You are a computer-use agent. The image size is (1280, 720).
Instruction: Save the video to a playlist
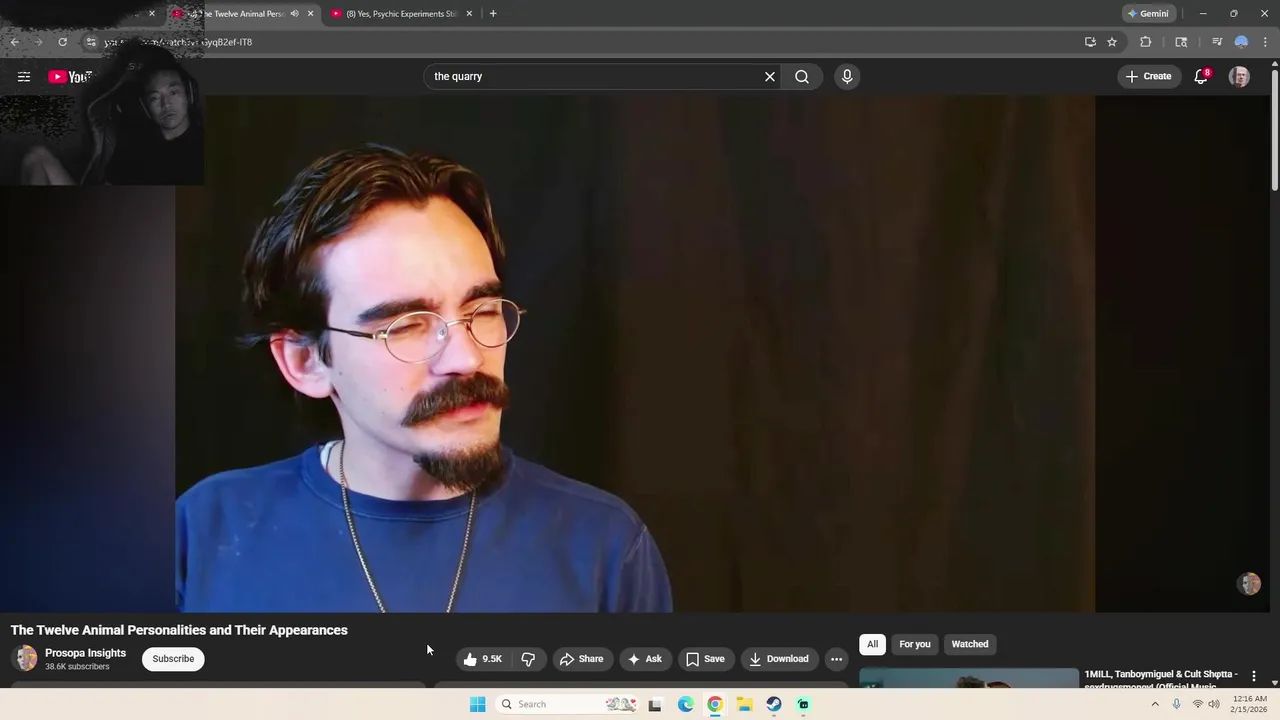click(x=706, y=659)
